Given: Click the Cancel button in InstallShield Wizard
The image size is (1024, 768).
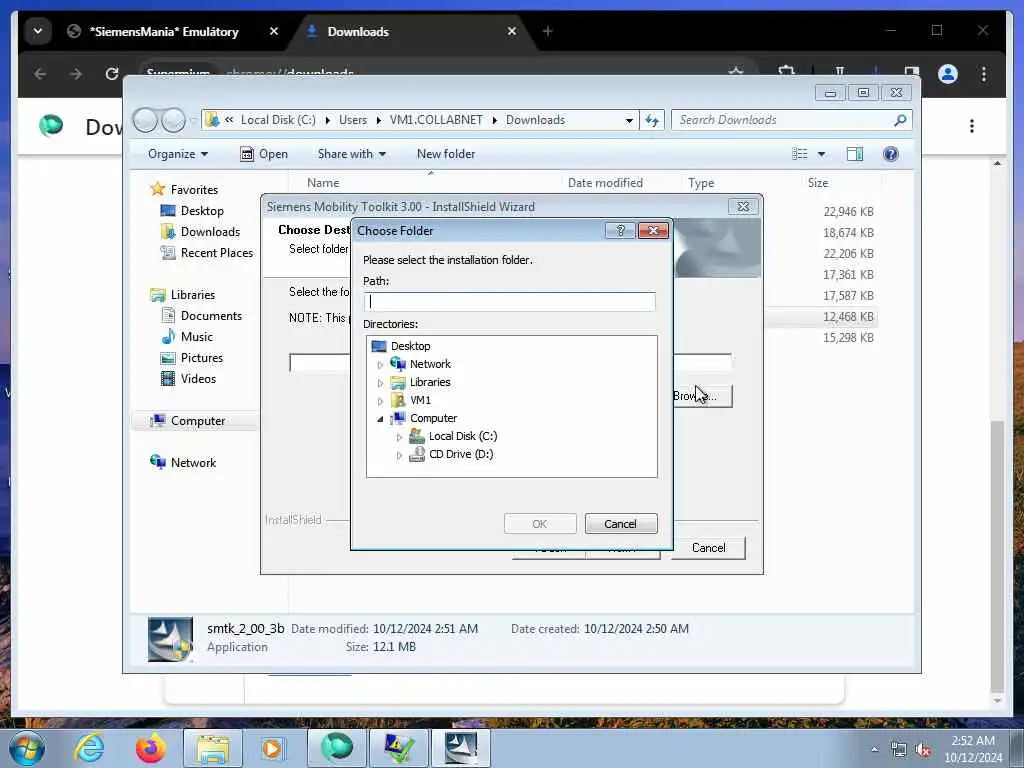Looking at the screenshot, I should pyautogui.click(x=709, y=548).
